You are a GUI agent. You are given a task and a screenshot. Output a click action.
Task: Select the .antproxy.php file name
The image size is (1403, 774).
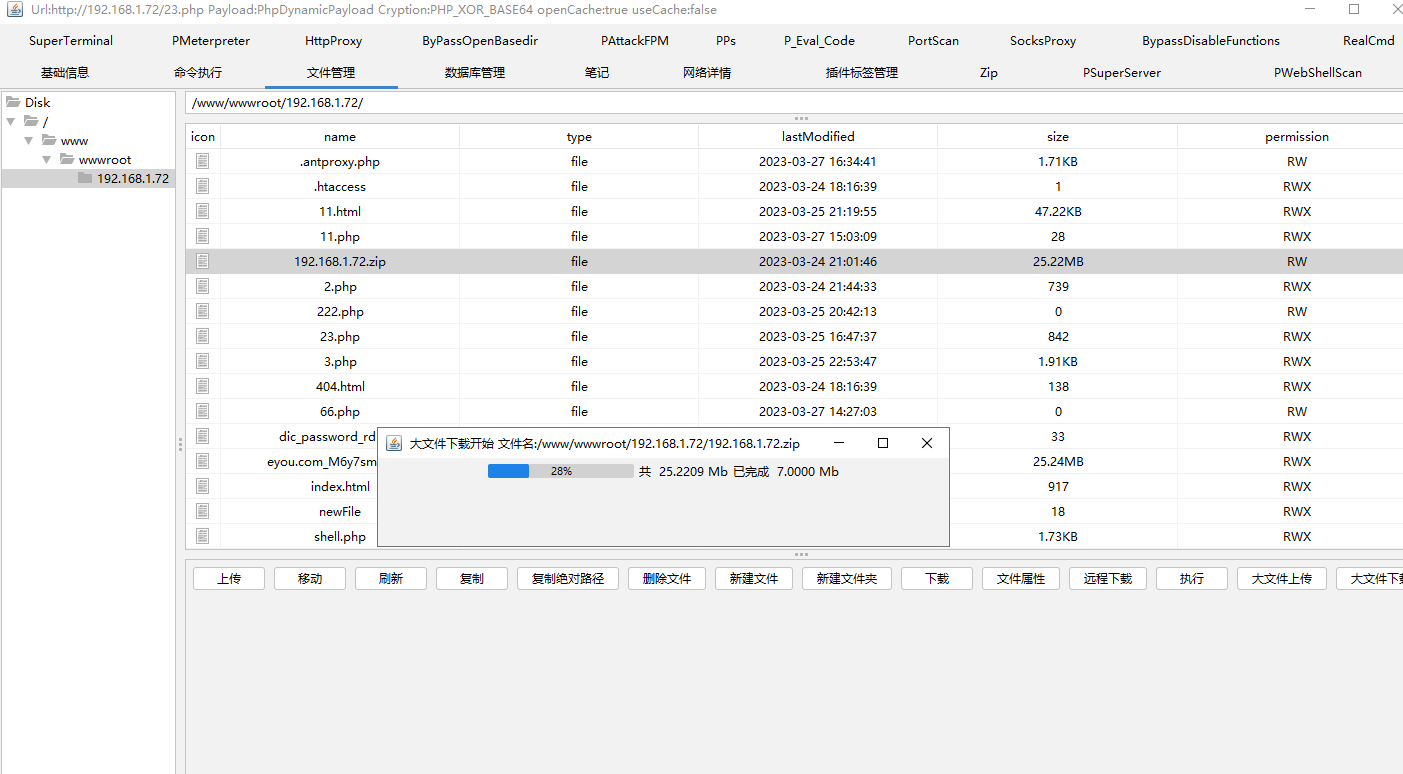340,162
